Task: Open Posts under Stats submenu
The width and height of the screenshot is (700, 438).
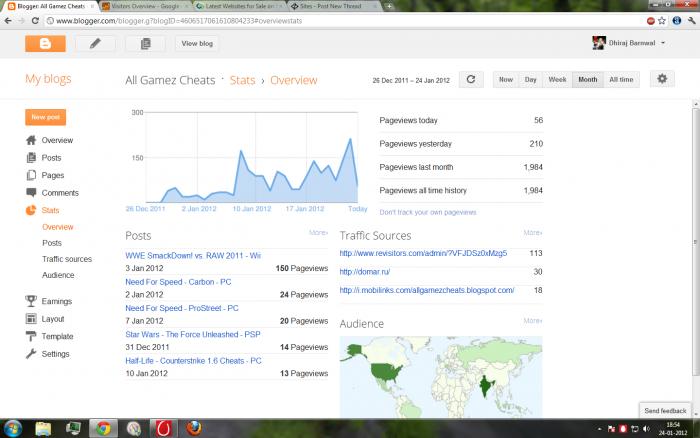Action: pyautogui.click(x=52, y=243)
